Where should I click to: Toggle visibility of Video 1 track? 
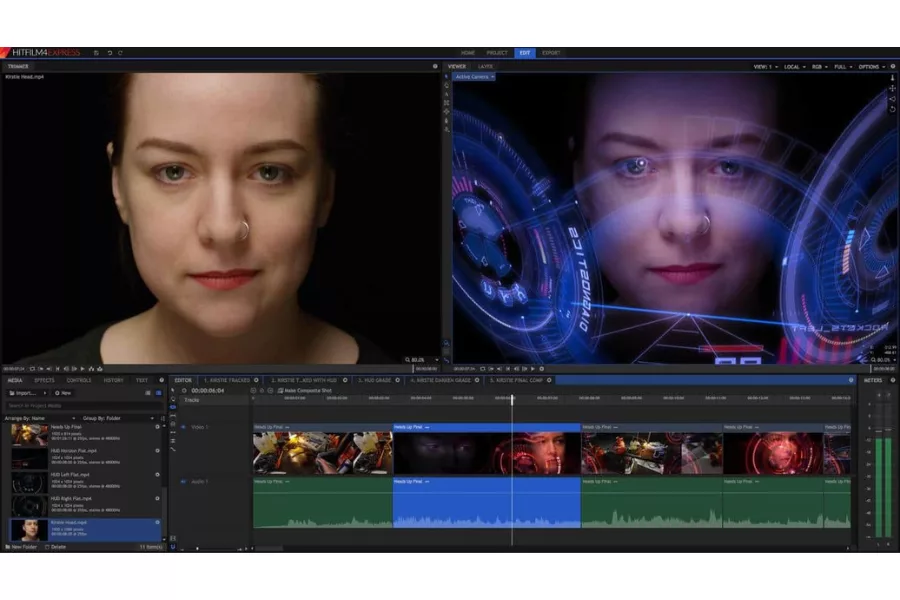point(183,427)
